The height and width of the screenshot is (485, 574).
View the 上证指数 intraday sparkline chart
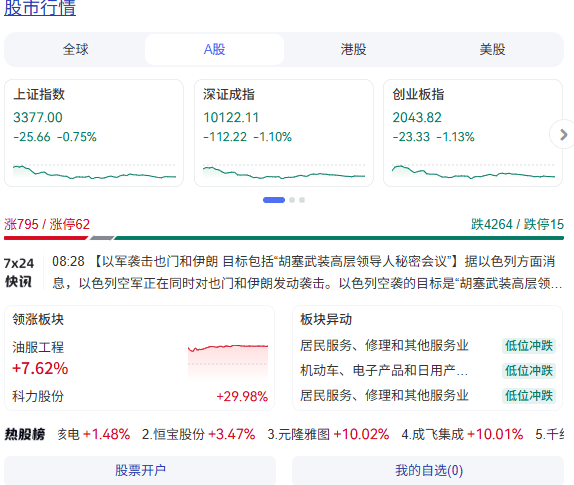pos(94,171)
